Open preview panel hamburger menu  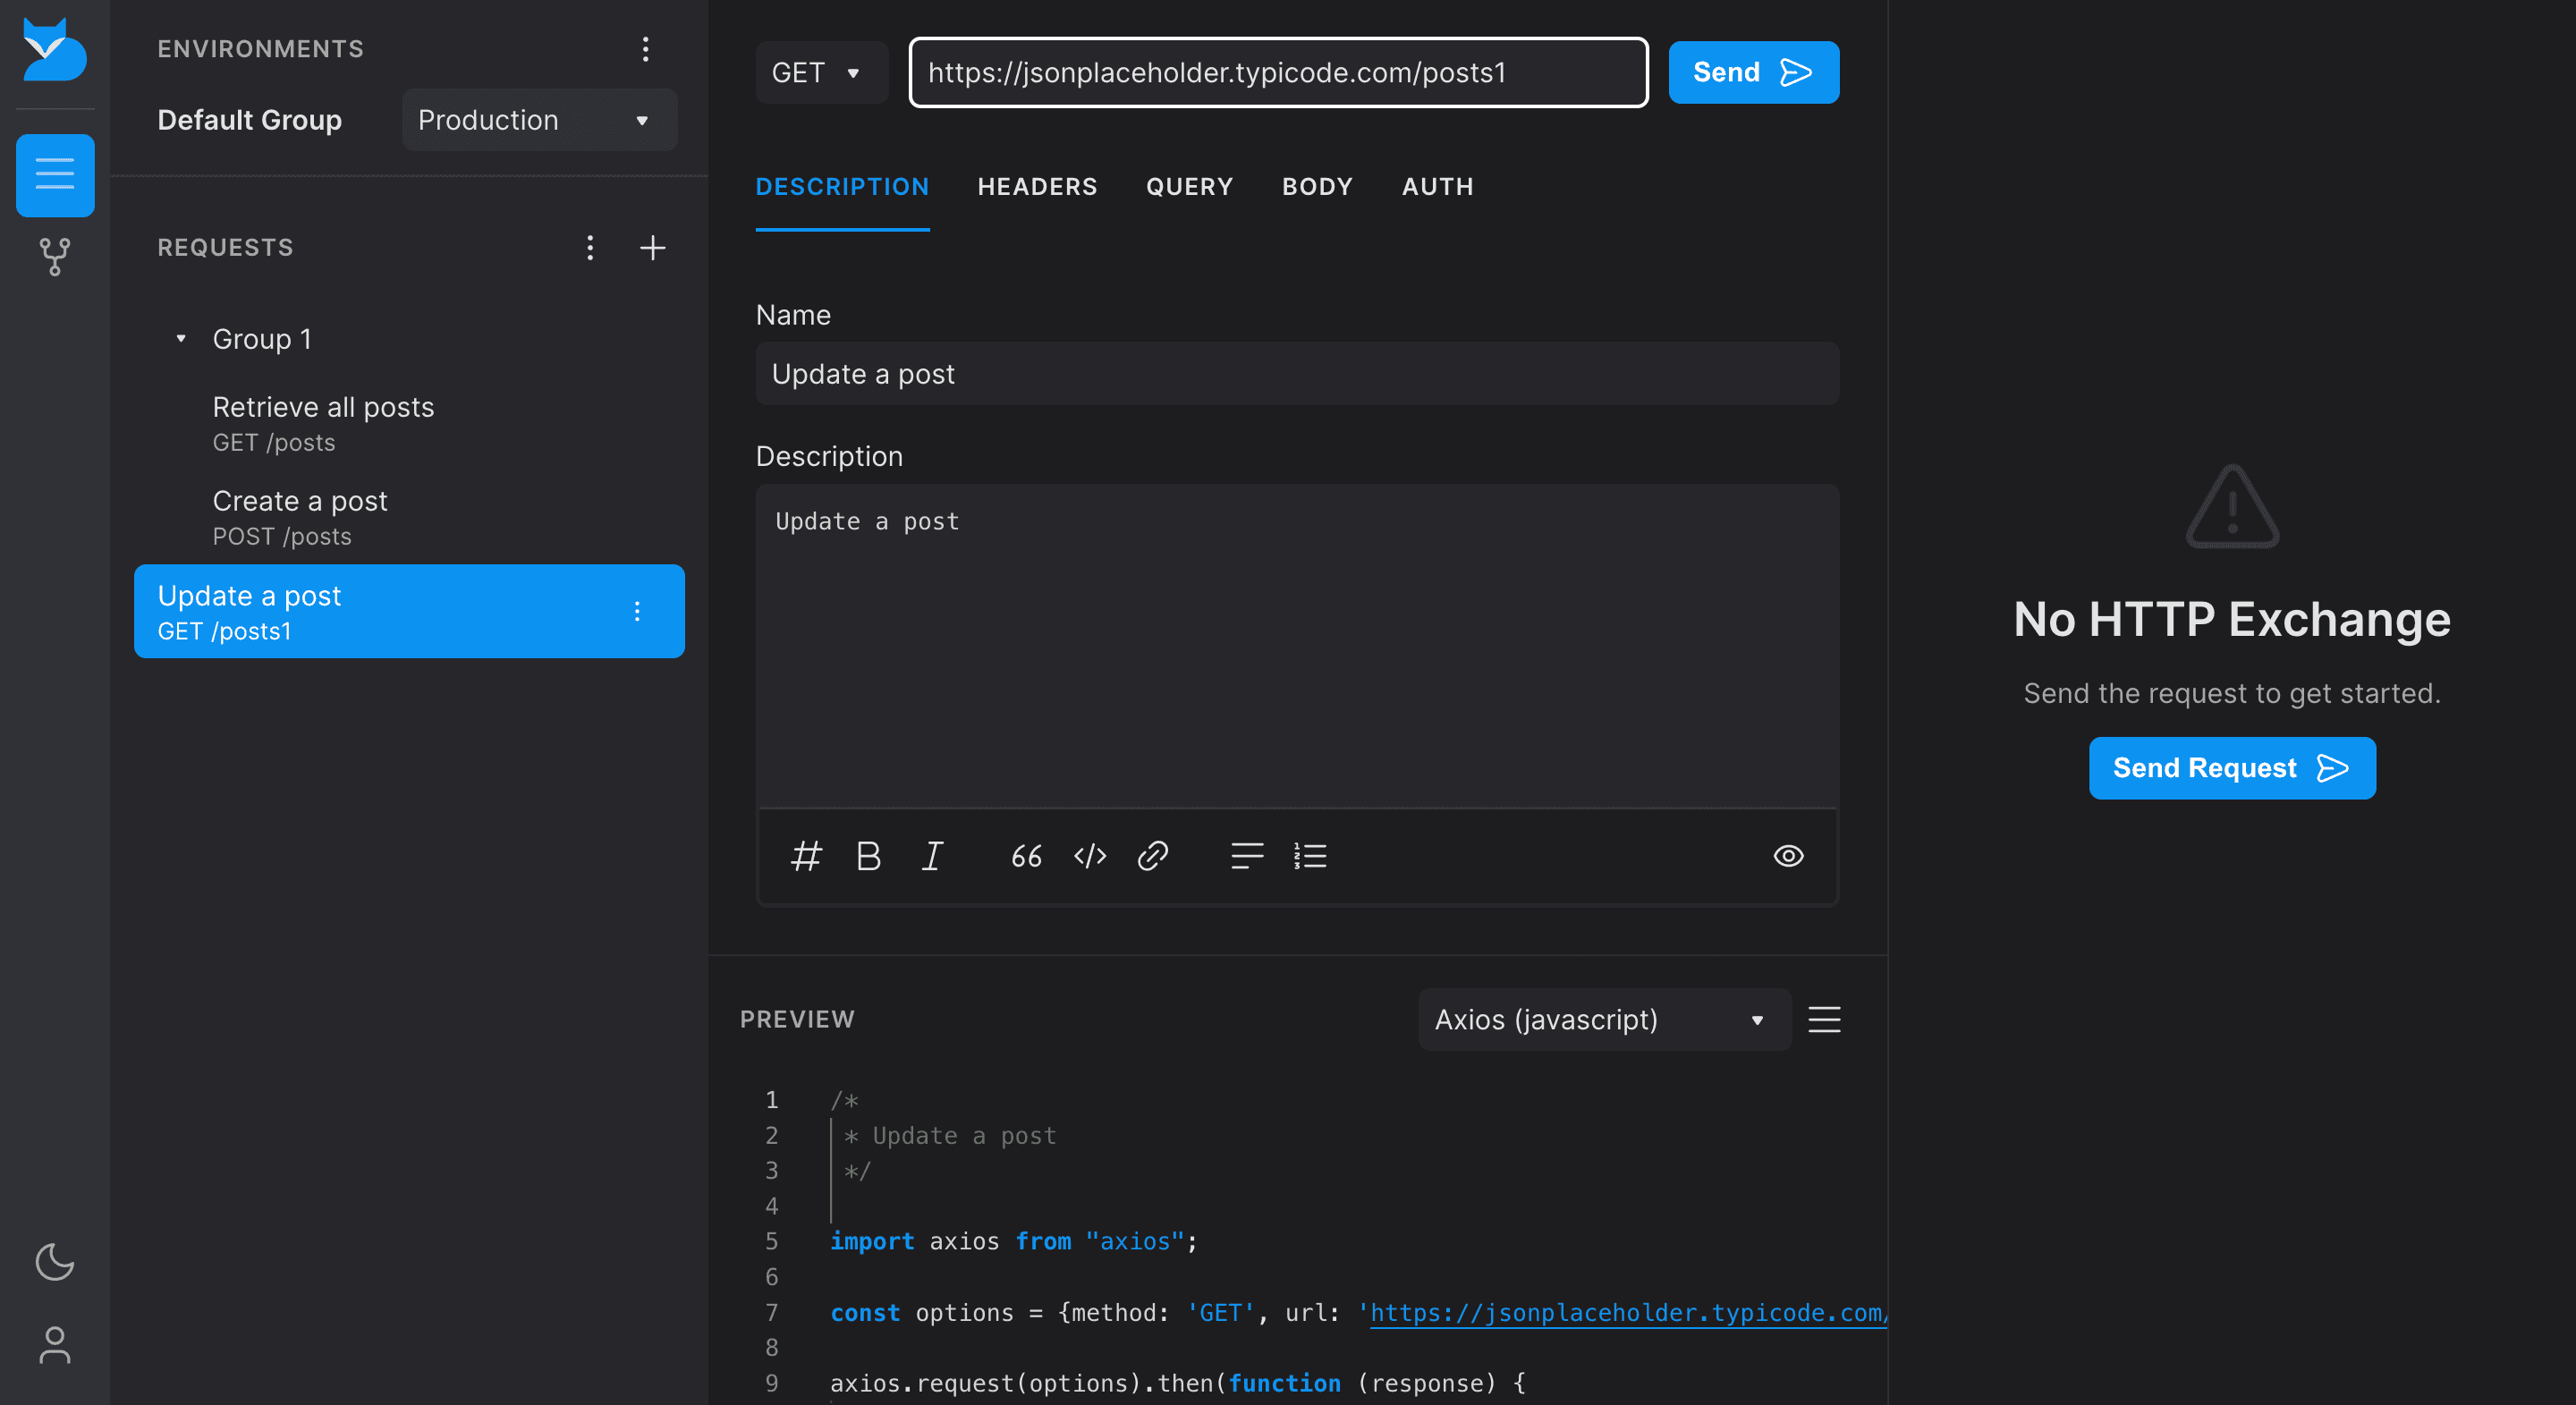click(x=1824, y=1019)
